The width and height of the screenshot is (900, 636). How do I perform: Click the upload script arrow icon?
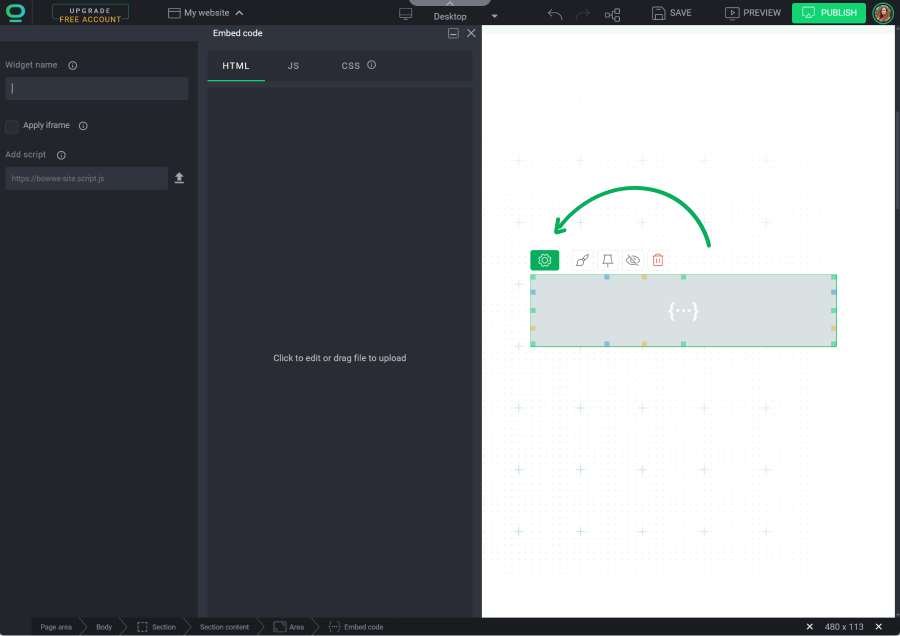(179, 178)
